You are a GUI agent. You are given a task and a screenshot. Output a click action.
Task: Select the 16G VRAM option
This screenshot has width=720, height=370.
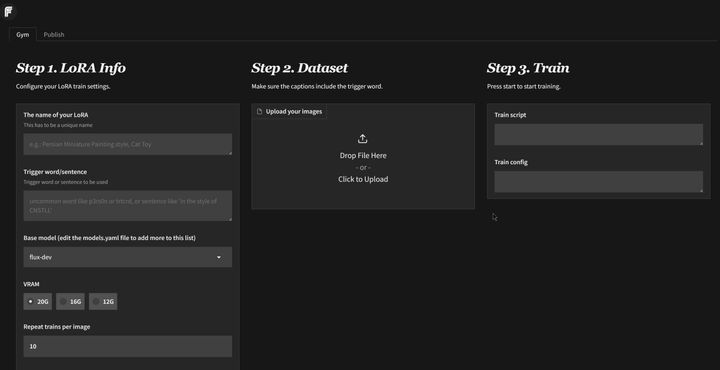tap(70, 302)
